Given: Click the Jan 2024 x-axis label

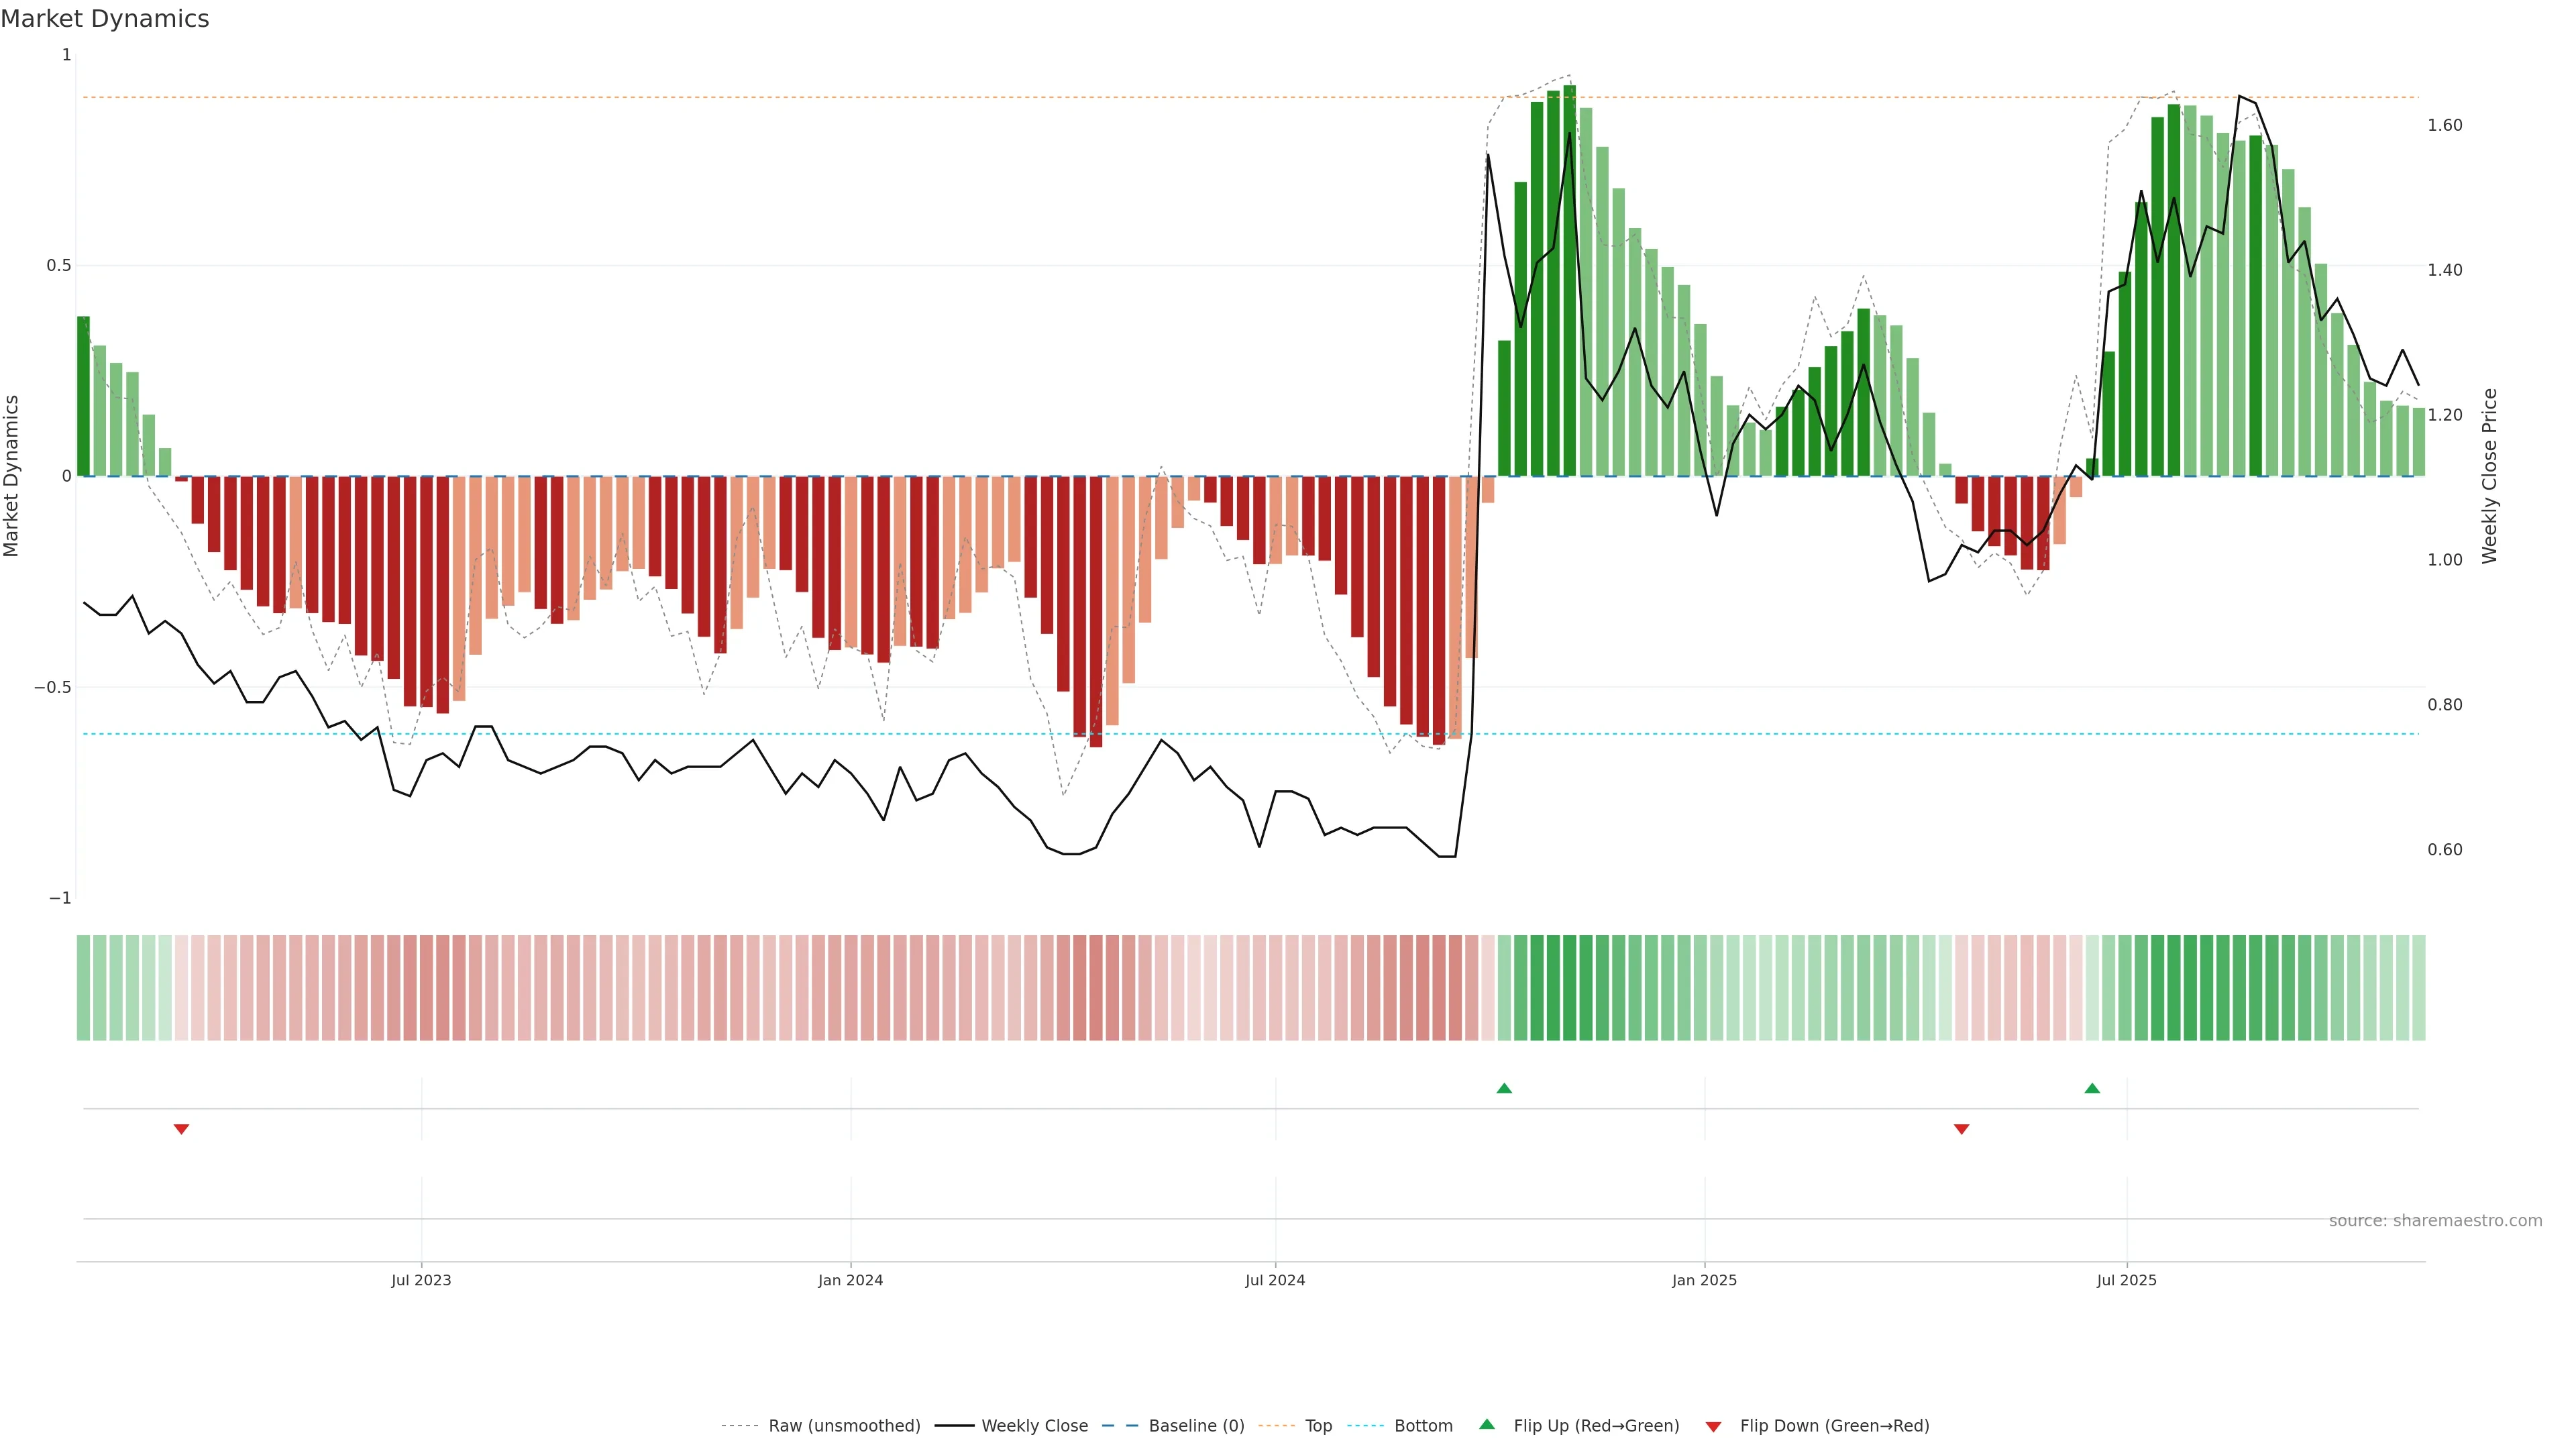Looking at the screenshot, I should [x=850, y=1280].
